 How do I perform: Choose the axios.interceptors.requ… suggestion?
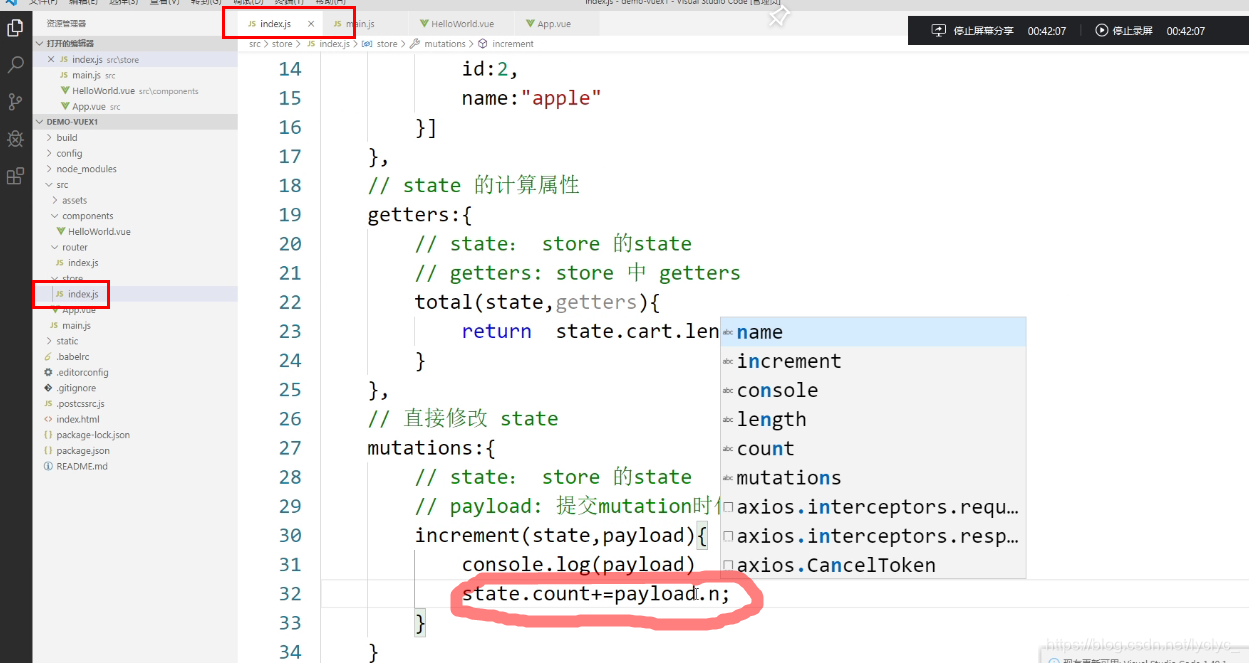873,507
